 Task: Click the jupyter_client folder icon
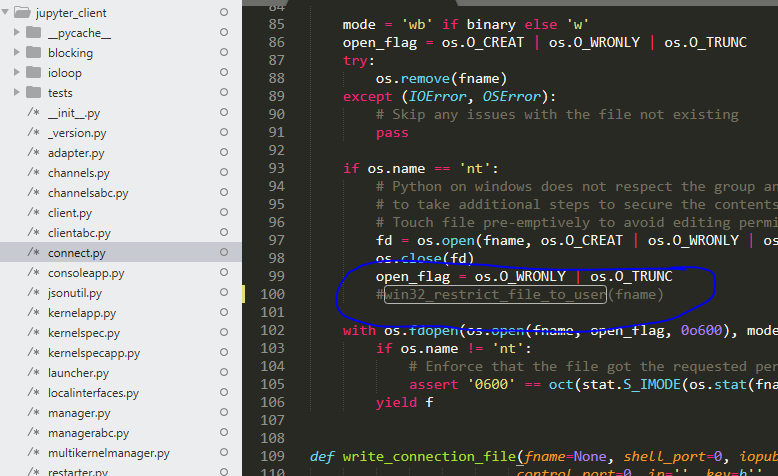click(x=22, y=12)
